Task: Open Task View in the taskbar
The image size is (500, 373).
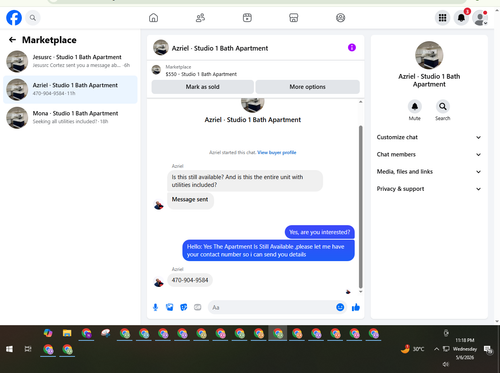Action: pyautogui.click(x=28, y=349)
